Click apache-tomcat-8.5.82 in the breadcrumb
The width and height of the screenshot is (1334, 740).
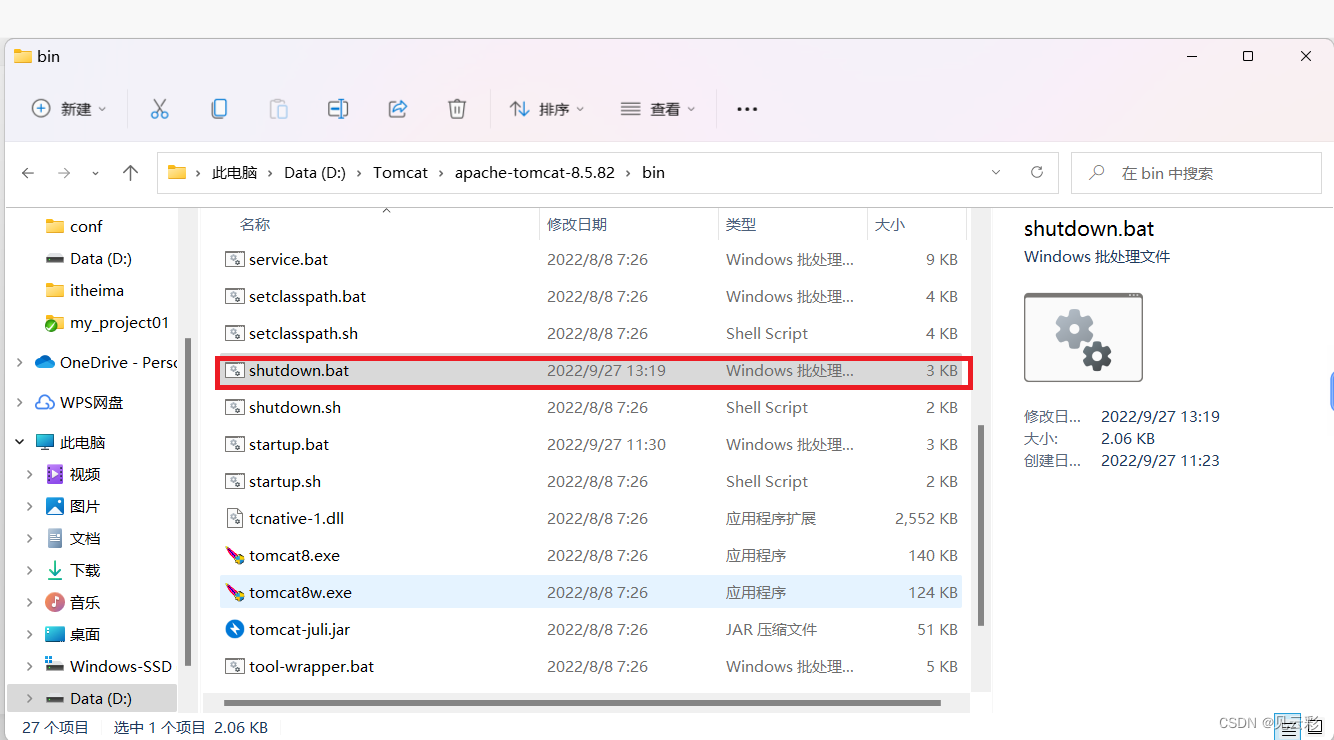[535, 172]
